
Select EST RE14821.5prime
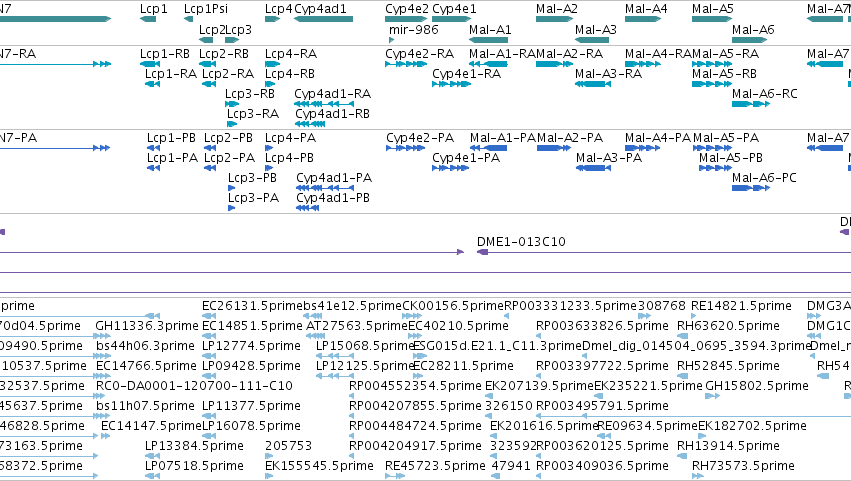(x=694, y=315)
